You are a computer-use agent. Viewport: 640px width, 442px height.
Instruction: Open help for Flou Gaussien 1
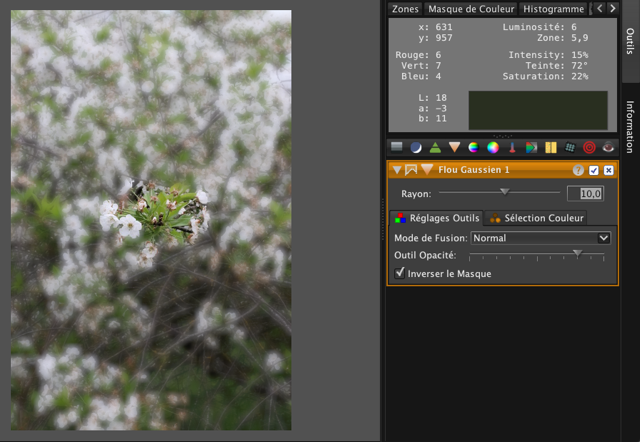578,170
